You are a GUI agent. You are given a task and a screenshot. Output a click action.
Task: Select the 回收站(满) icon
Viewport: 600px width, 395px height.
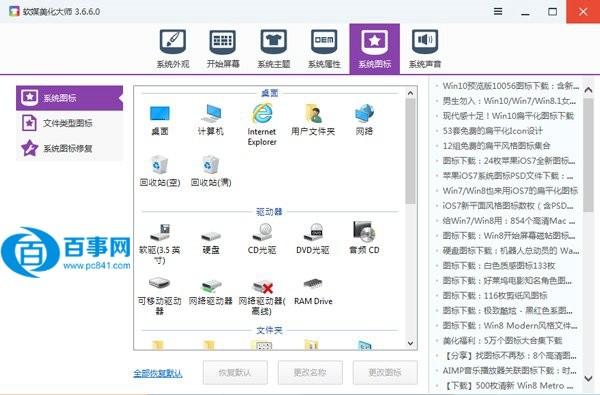(x=211, y=171)
